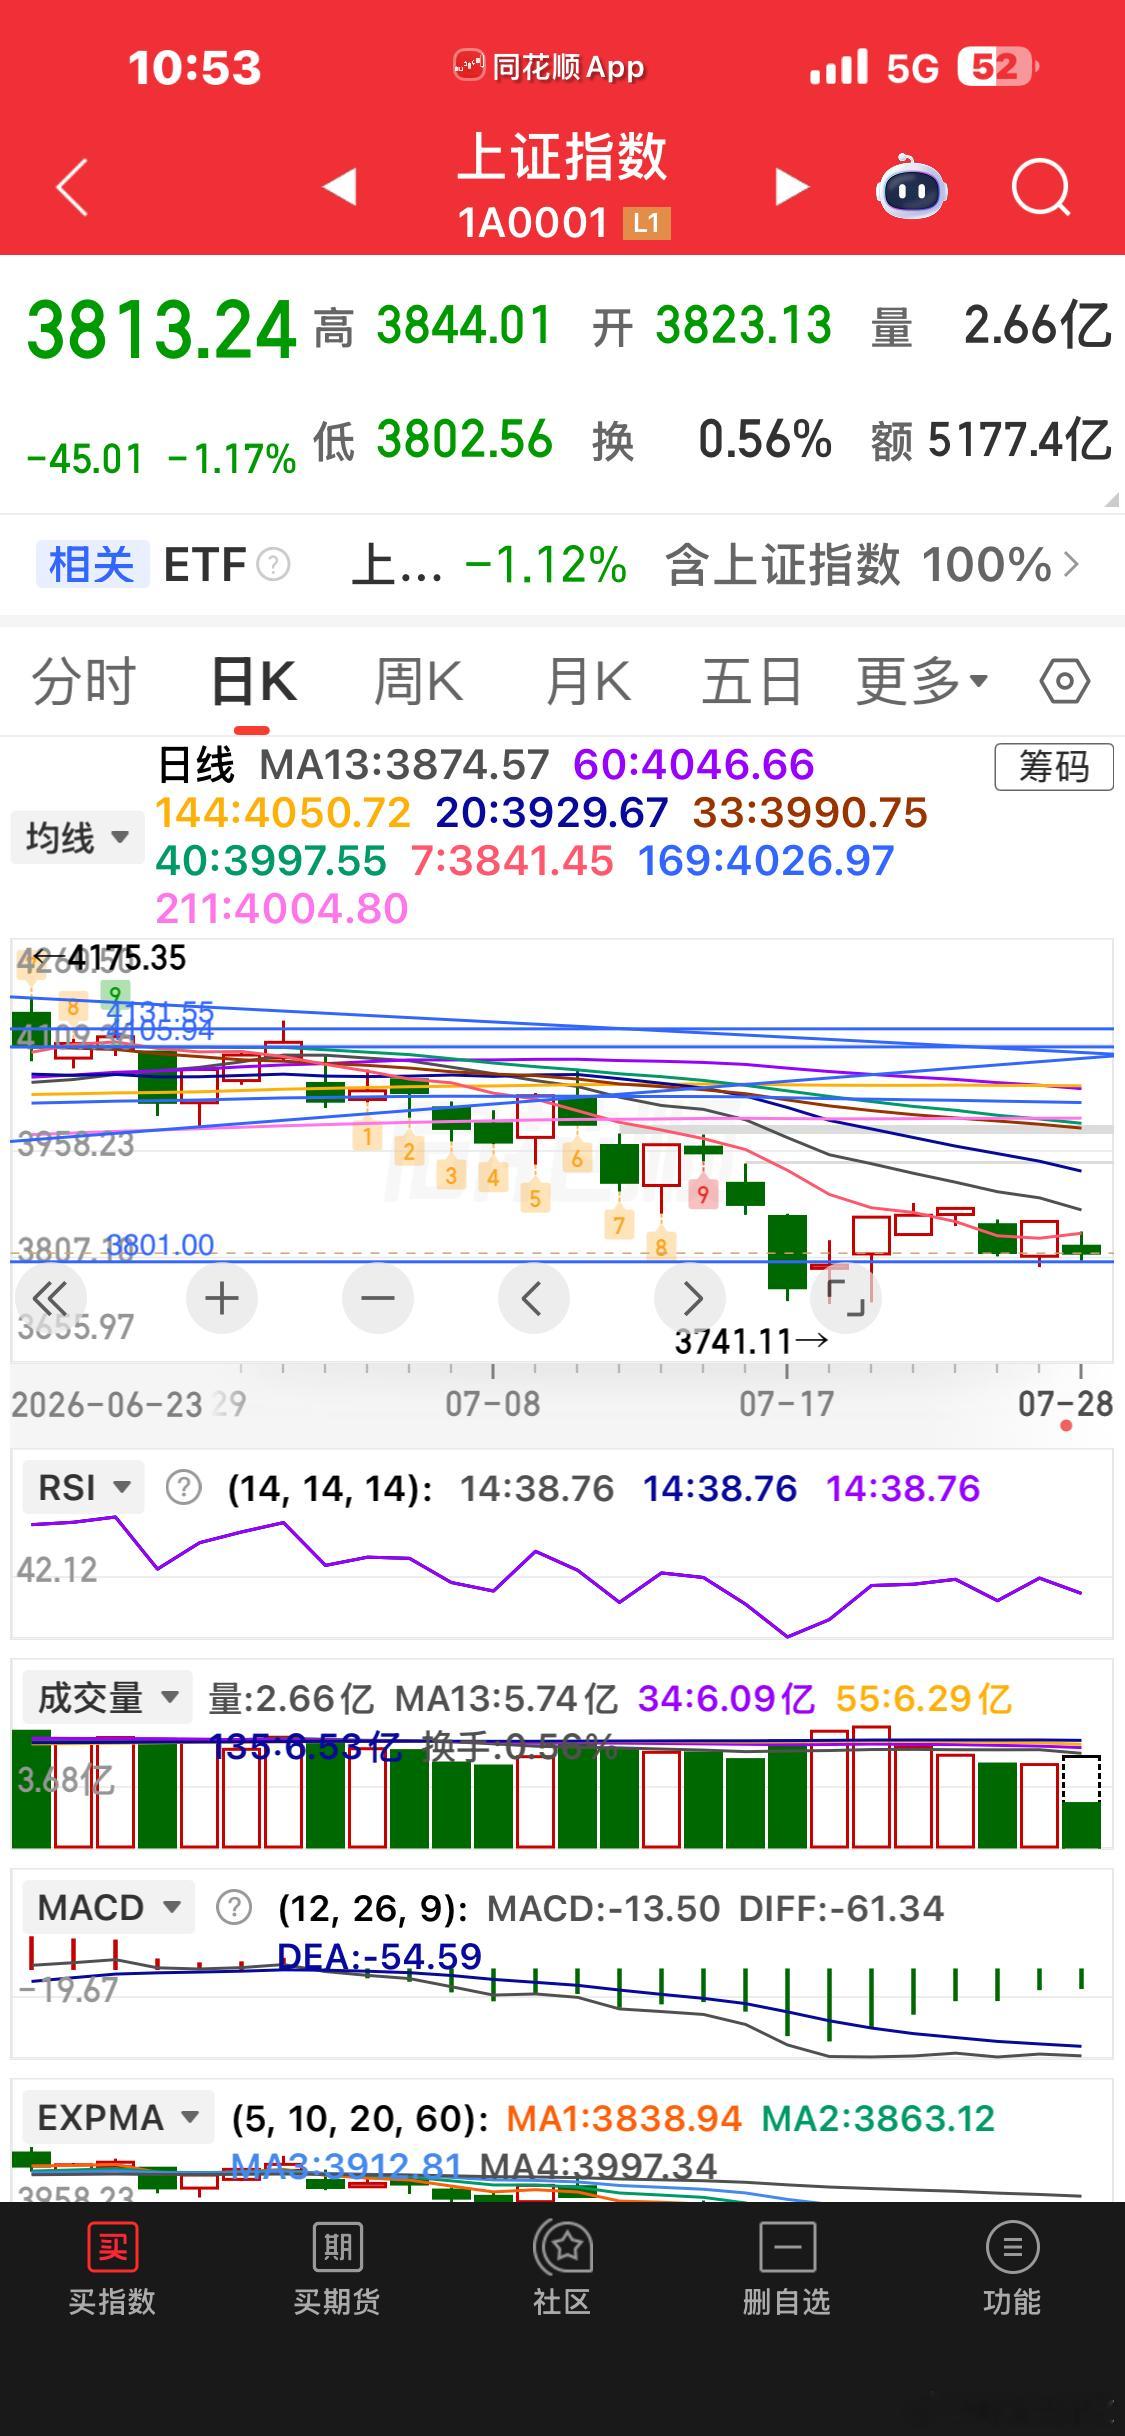The image size is (1125, 2436).
Task: Tap the 07-17 date marker
Action: pos(787,1404)
